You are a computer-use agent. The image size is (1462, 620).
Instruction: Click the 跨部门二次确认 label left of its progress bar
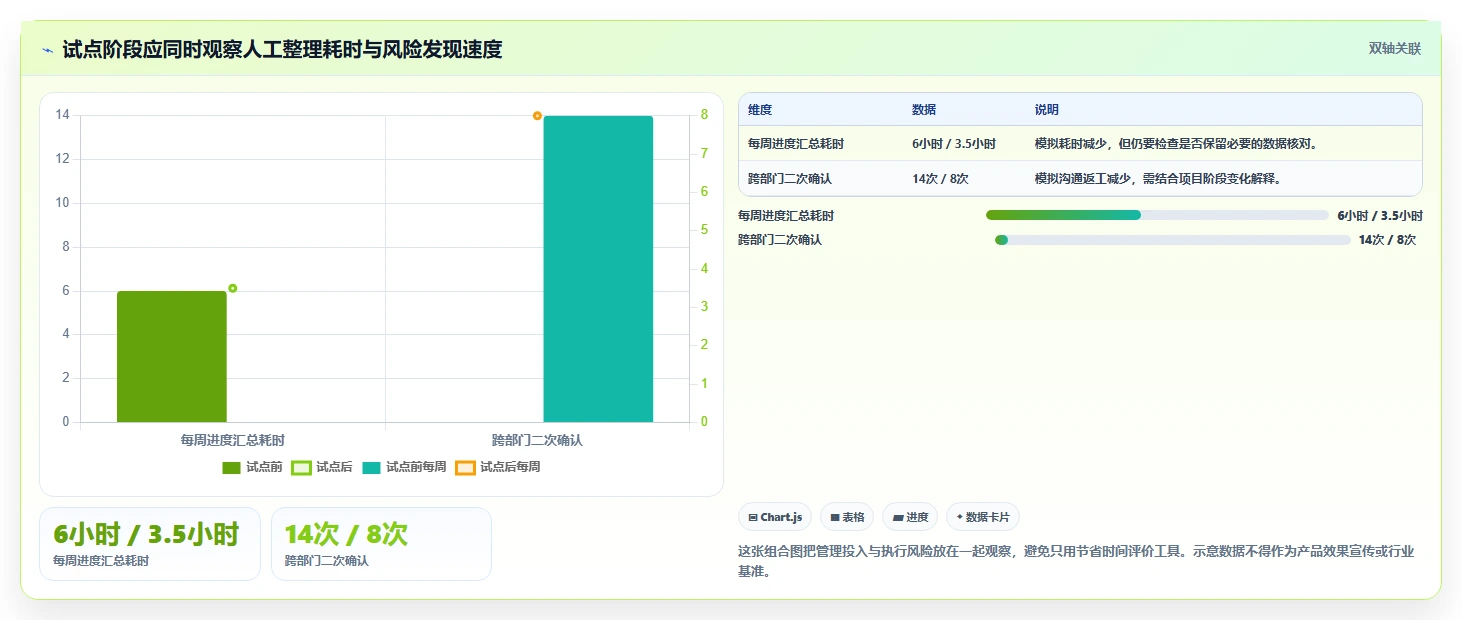[780, 240]
